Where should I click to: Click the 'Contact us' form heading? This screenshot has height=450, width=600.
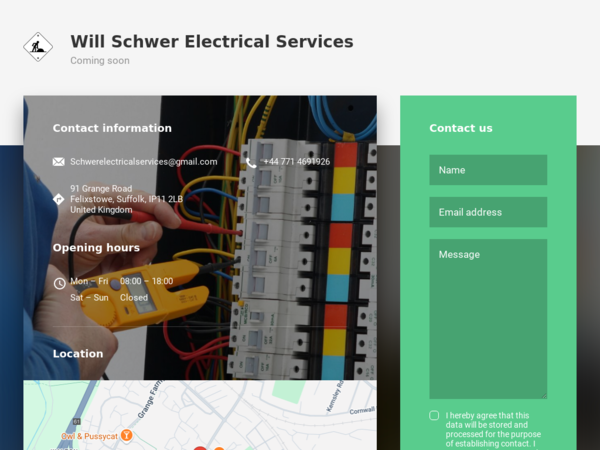click(x=461, y=128)
